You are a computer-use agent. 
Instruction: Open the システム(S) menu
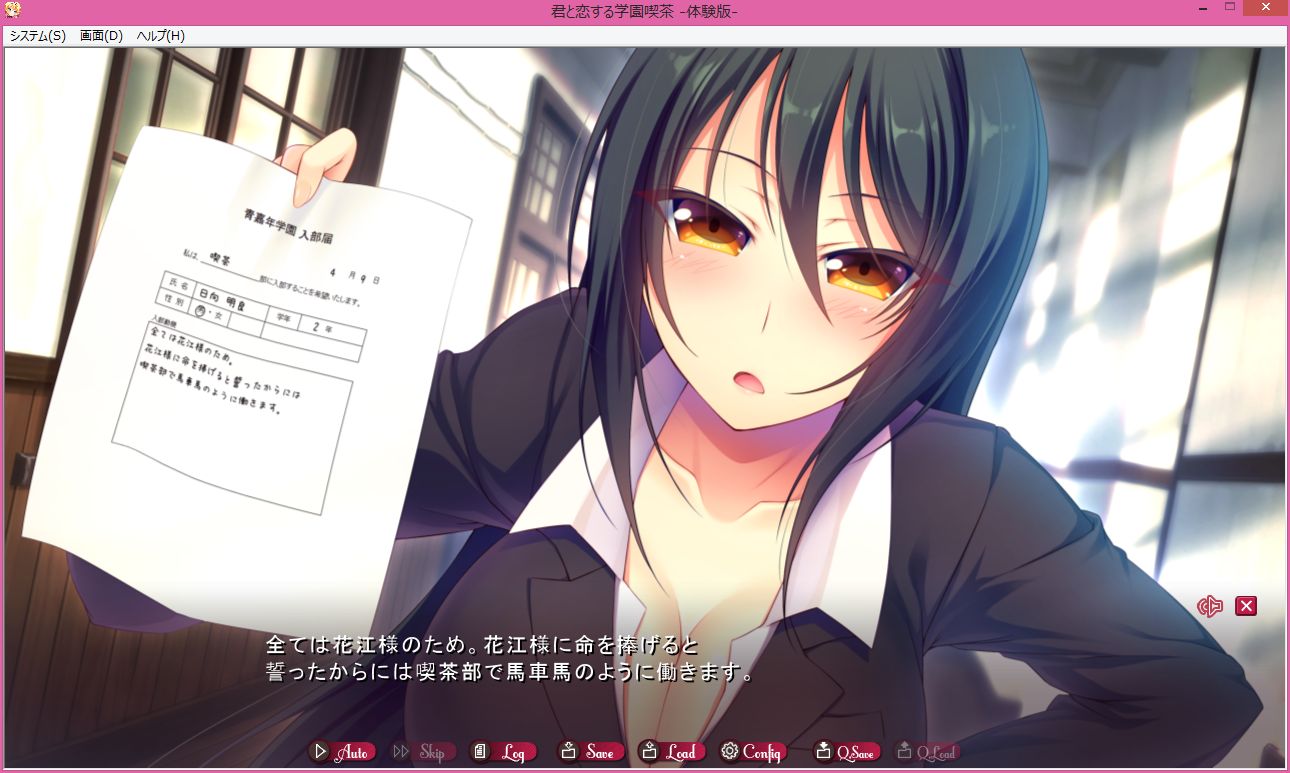(x=38, y=36)
